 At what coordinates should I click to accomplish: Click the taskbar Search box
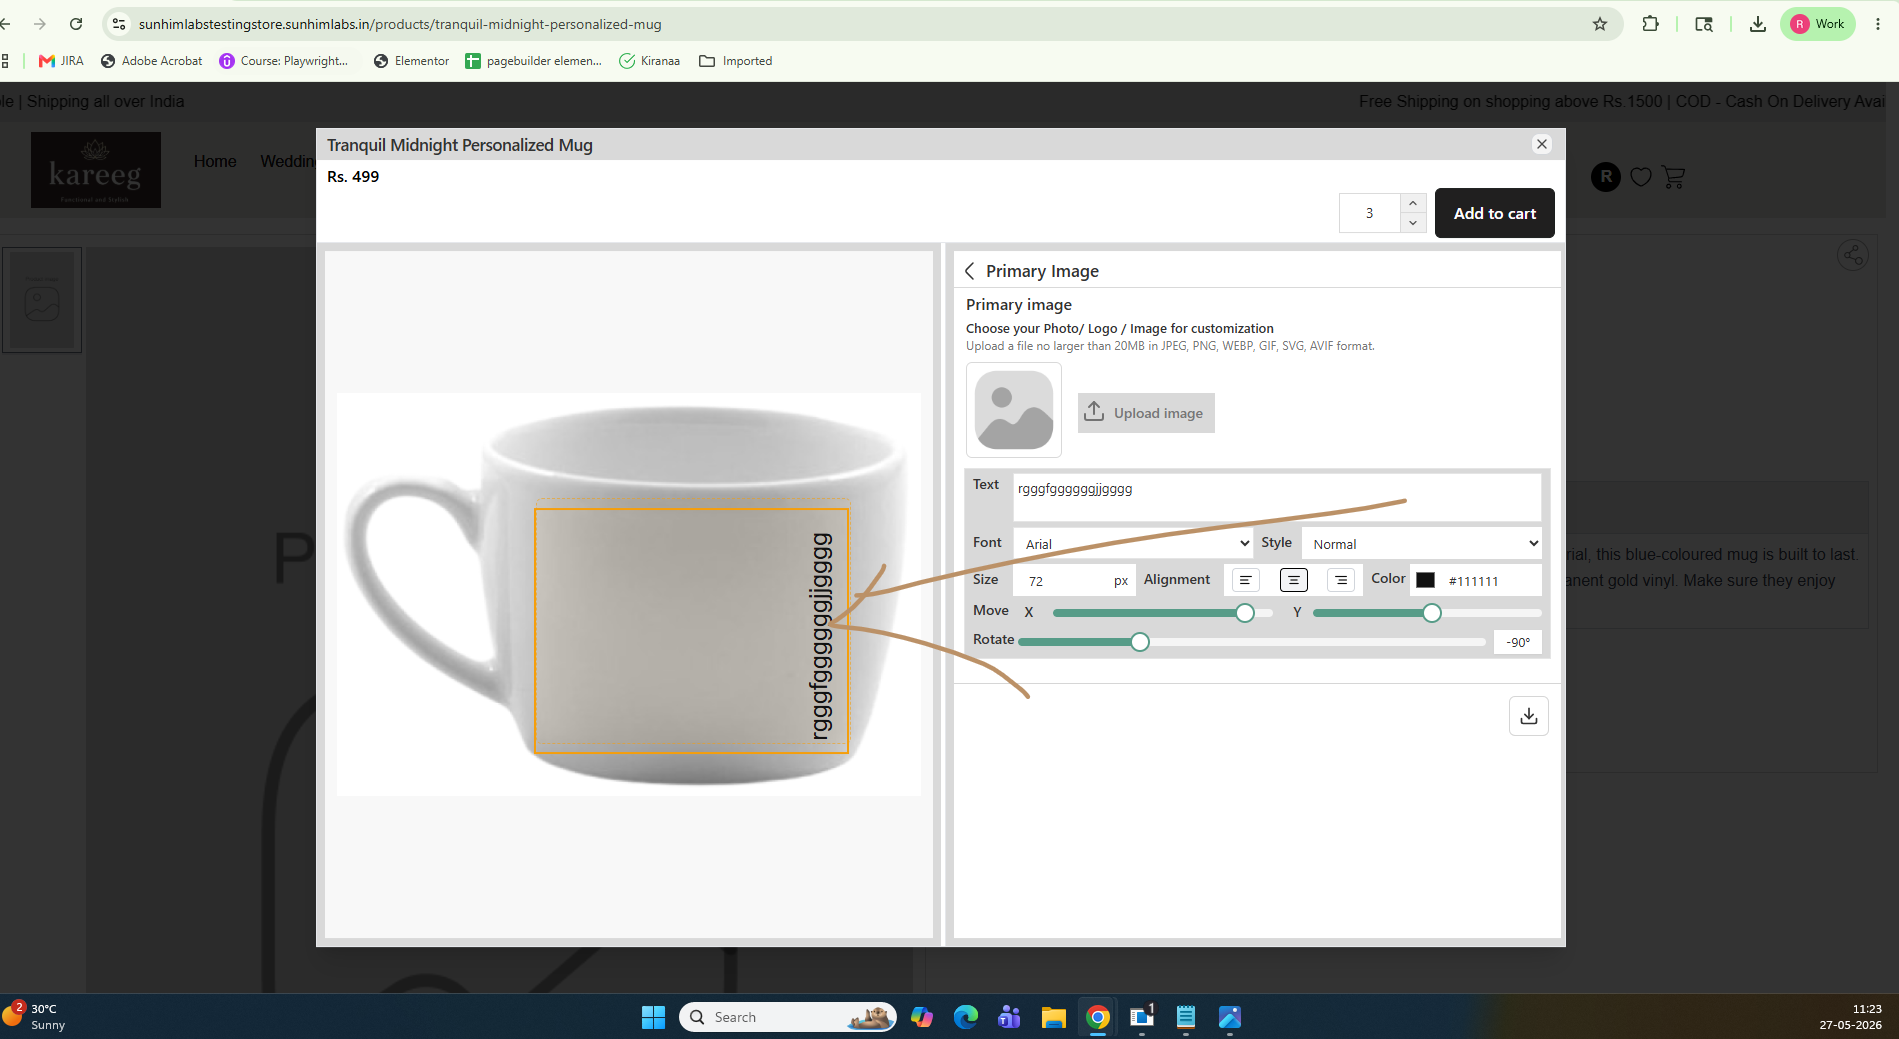[x=788, y=1017]
